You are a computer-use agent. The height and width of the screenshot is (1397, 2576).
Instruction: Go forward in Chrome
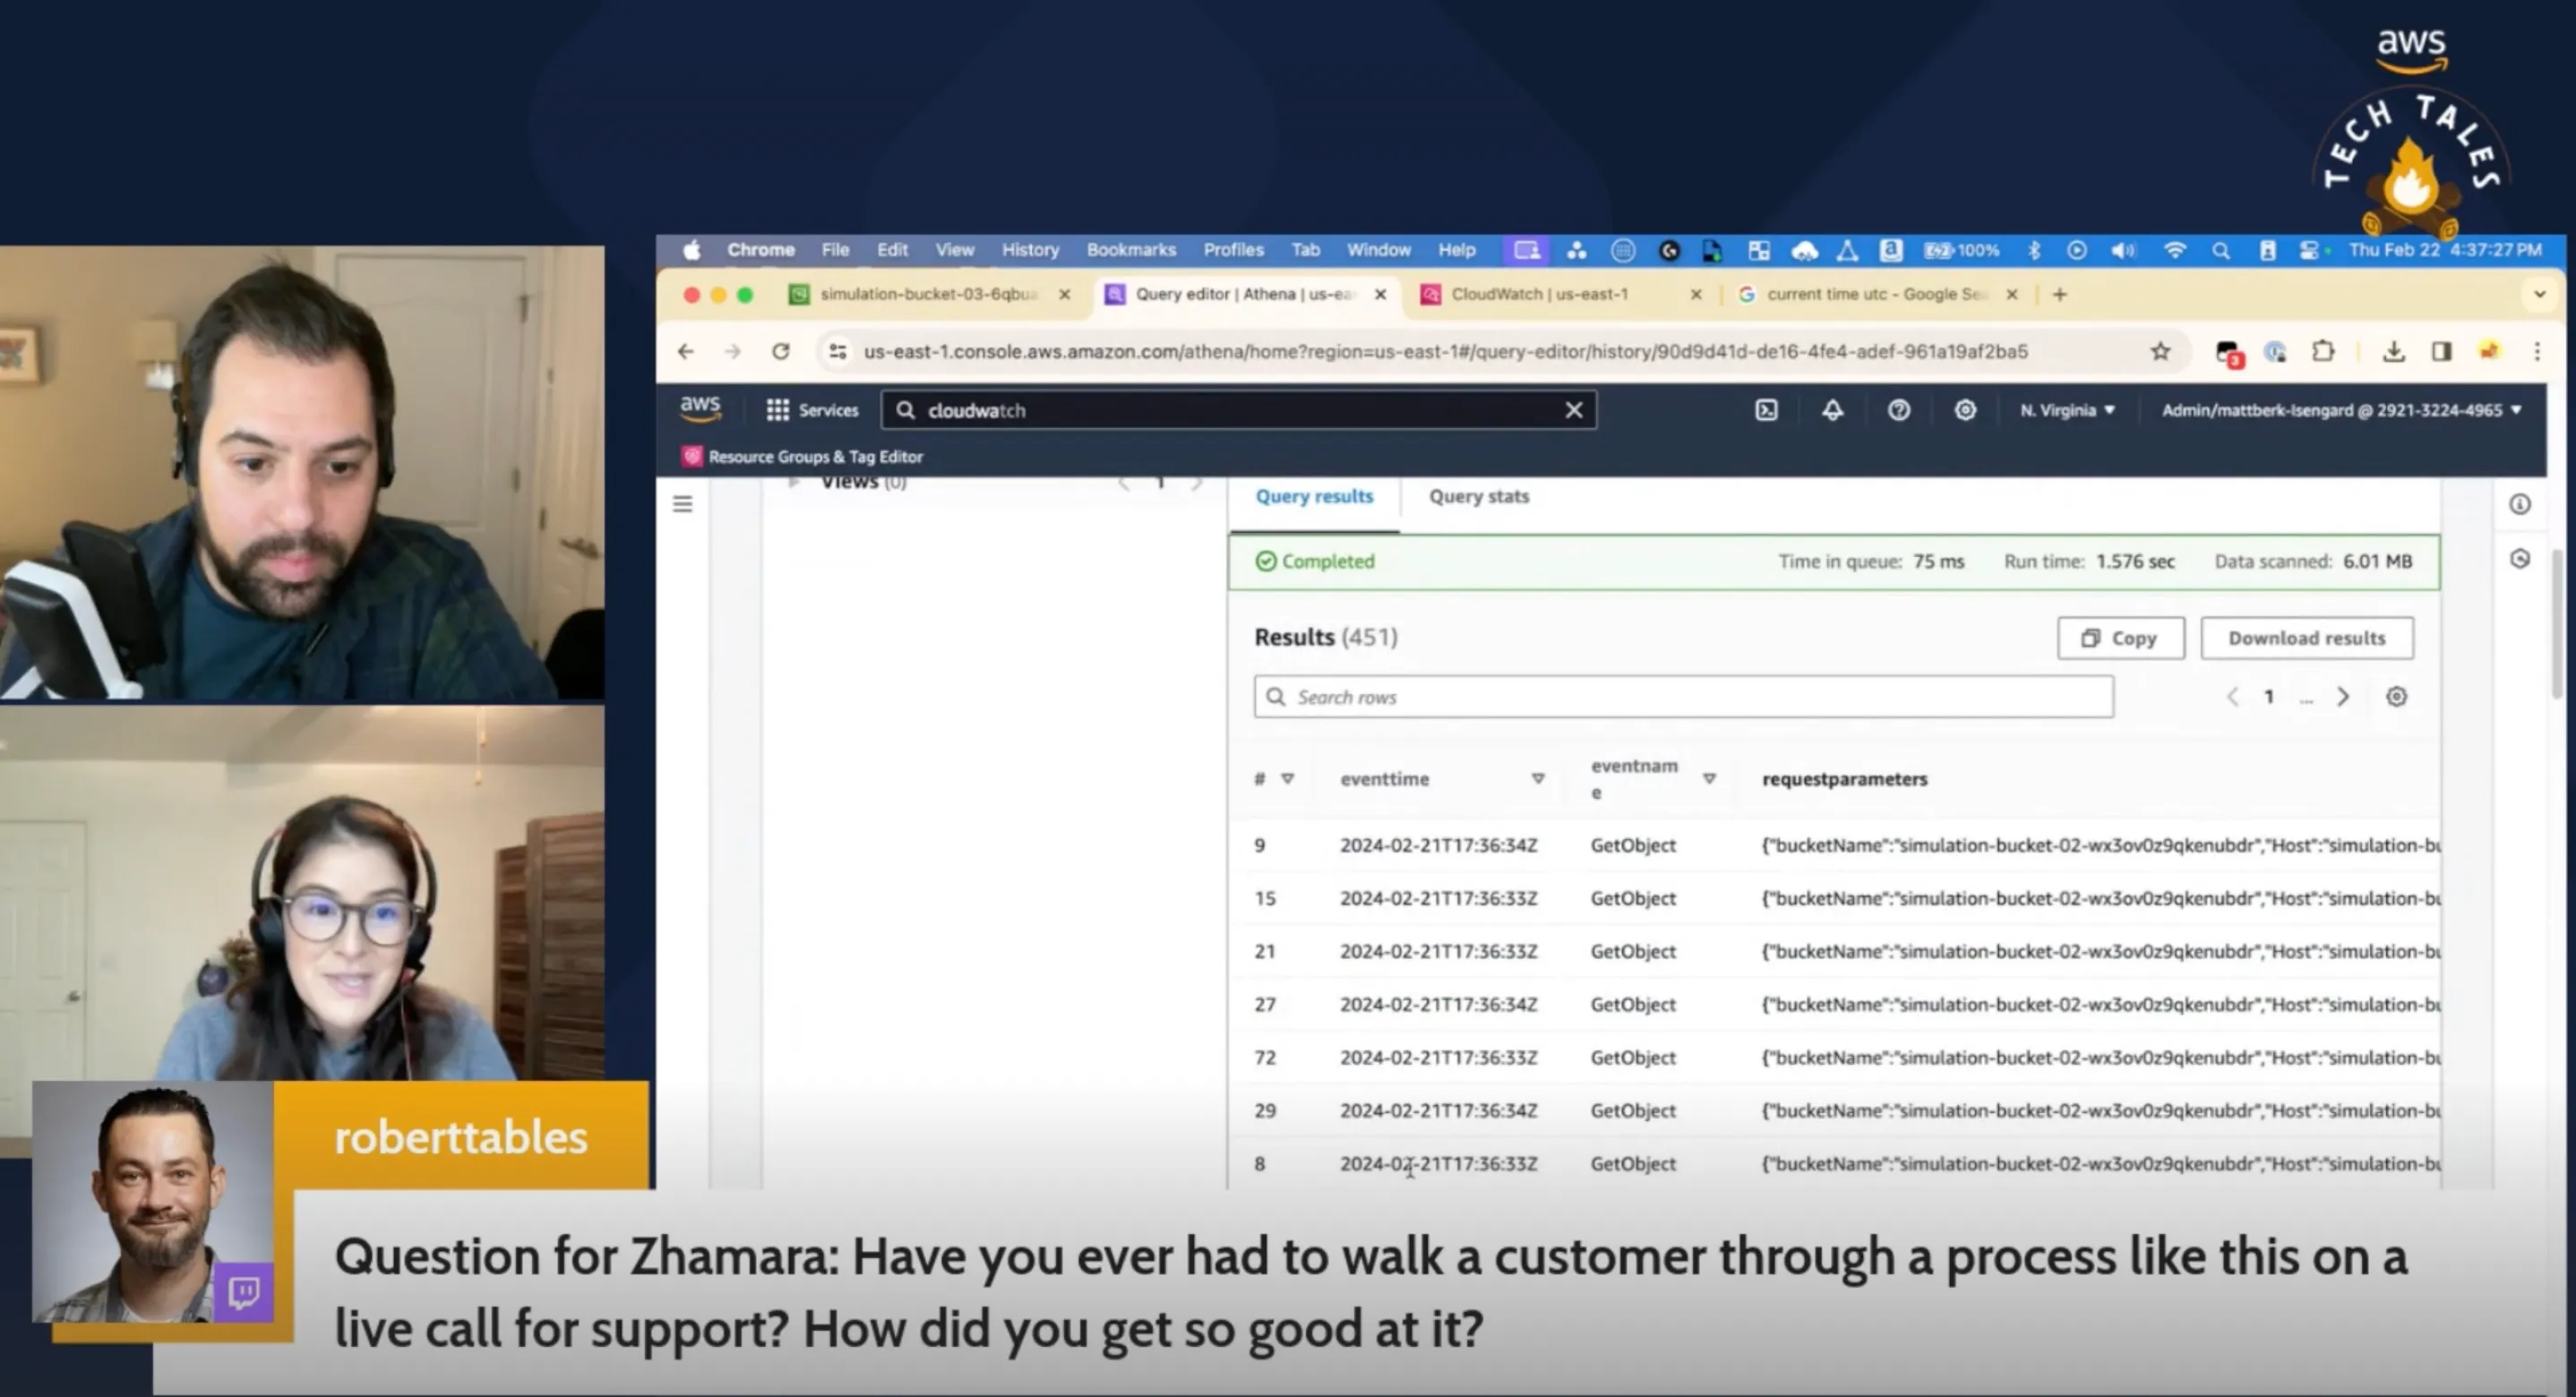tap(733, 351)
